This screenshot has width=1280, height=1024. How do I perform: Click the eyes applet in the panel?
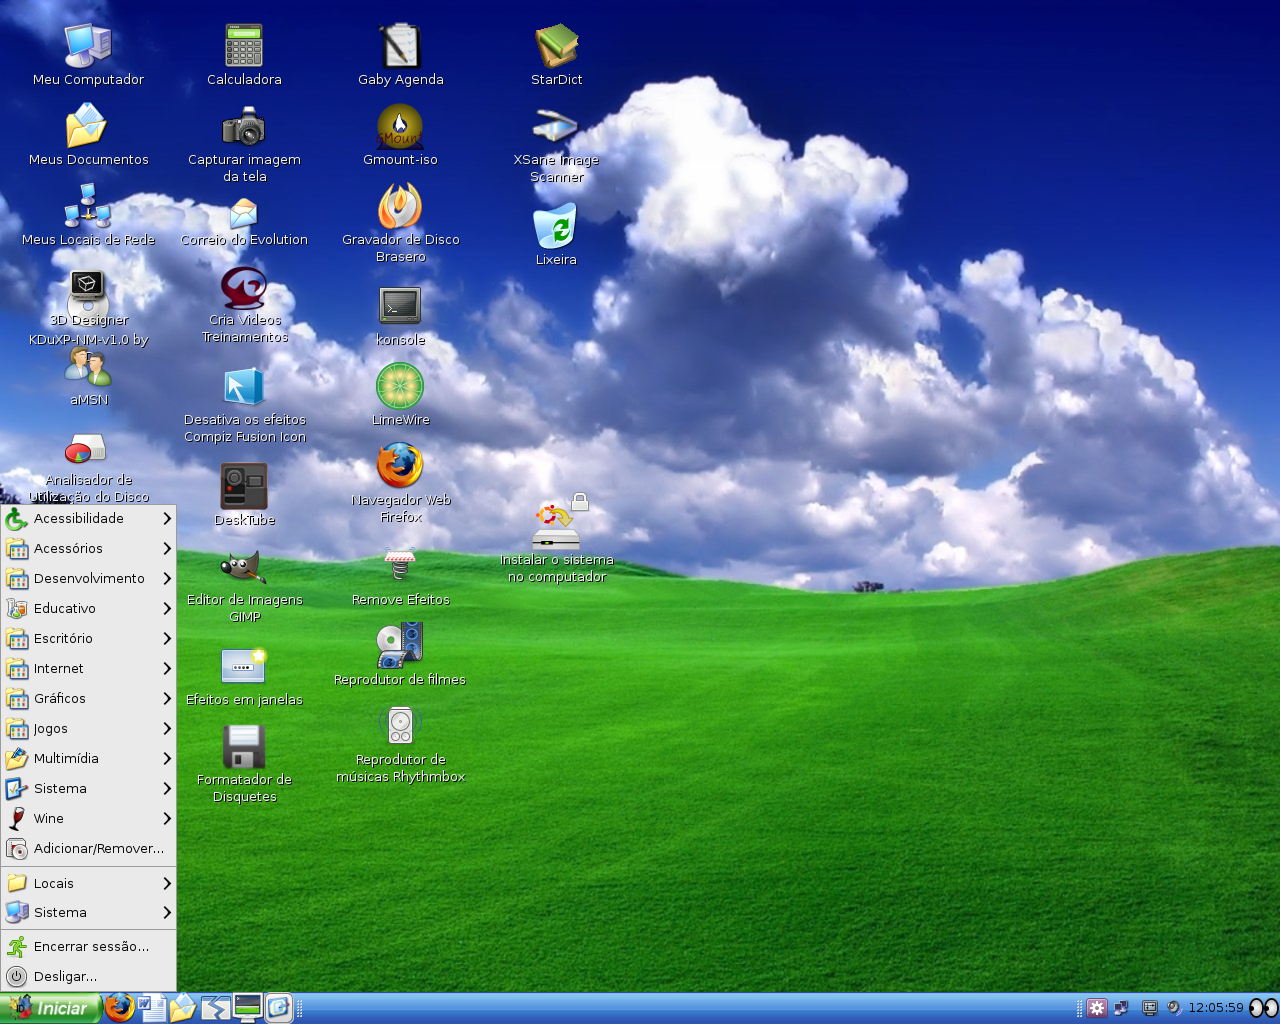[1264, 1008]
